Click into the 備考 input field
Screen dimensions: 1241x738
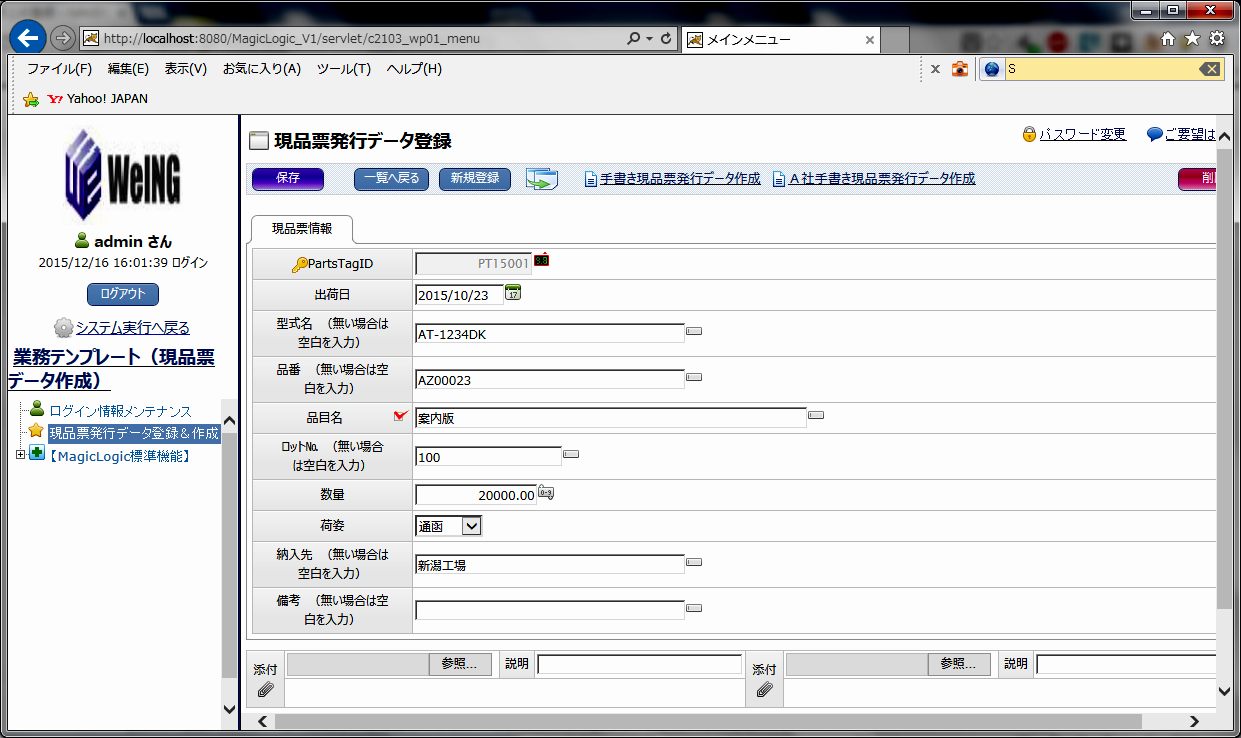point(550,610)
